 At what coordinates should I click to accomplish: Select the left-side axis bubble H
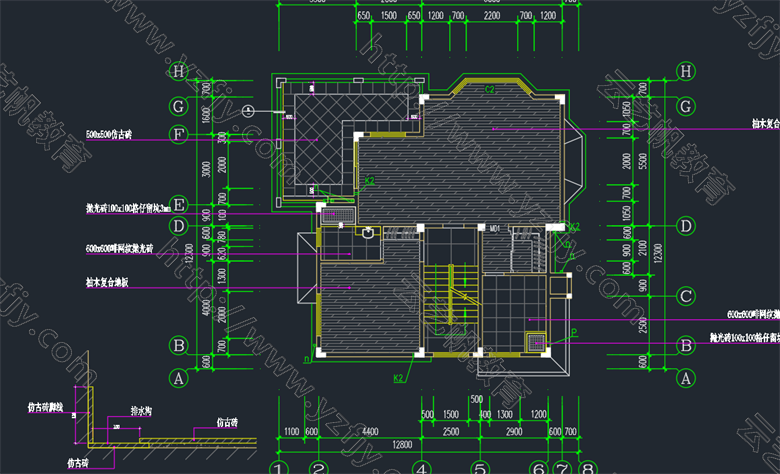(x=179, y=71)
